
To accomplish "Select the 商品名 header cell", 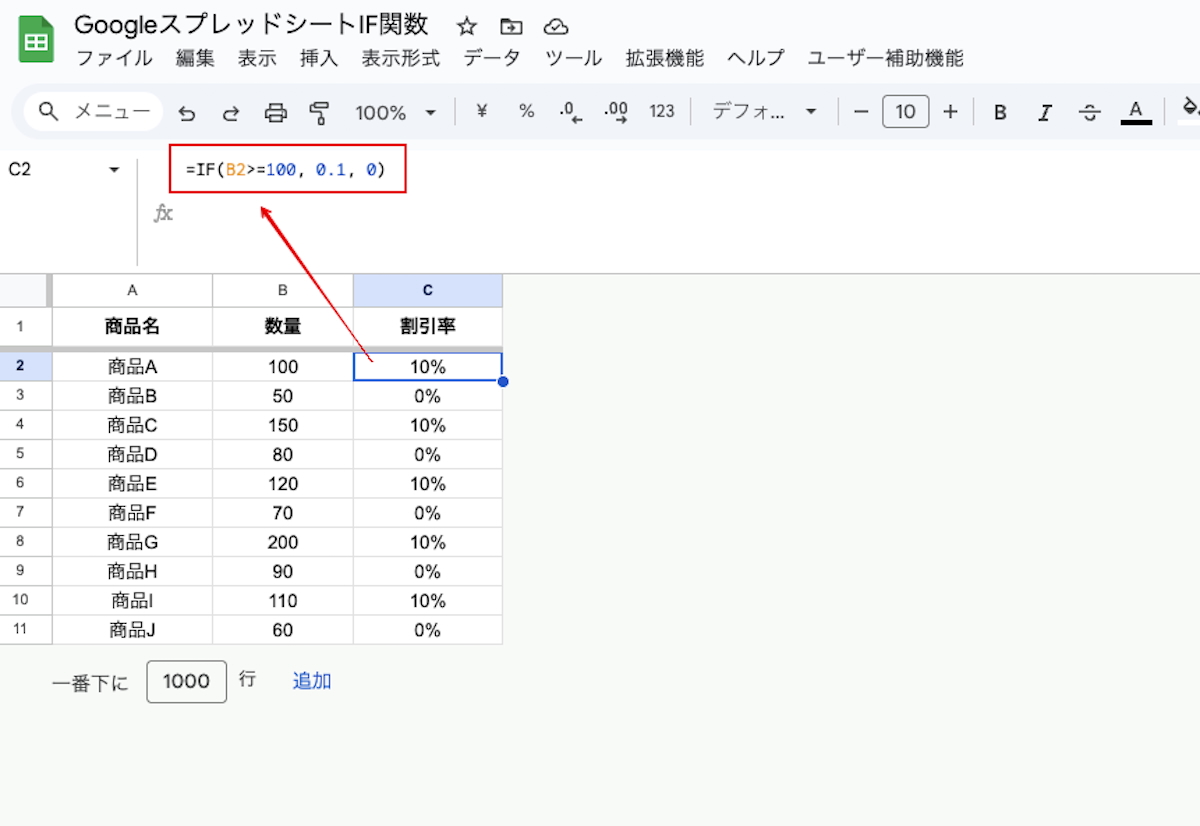I will (132, 326).
